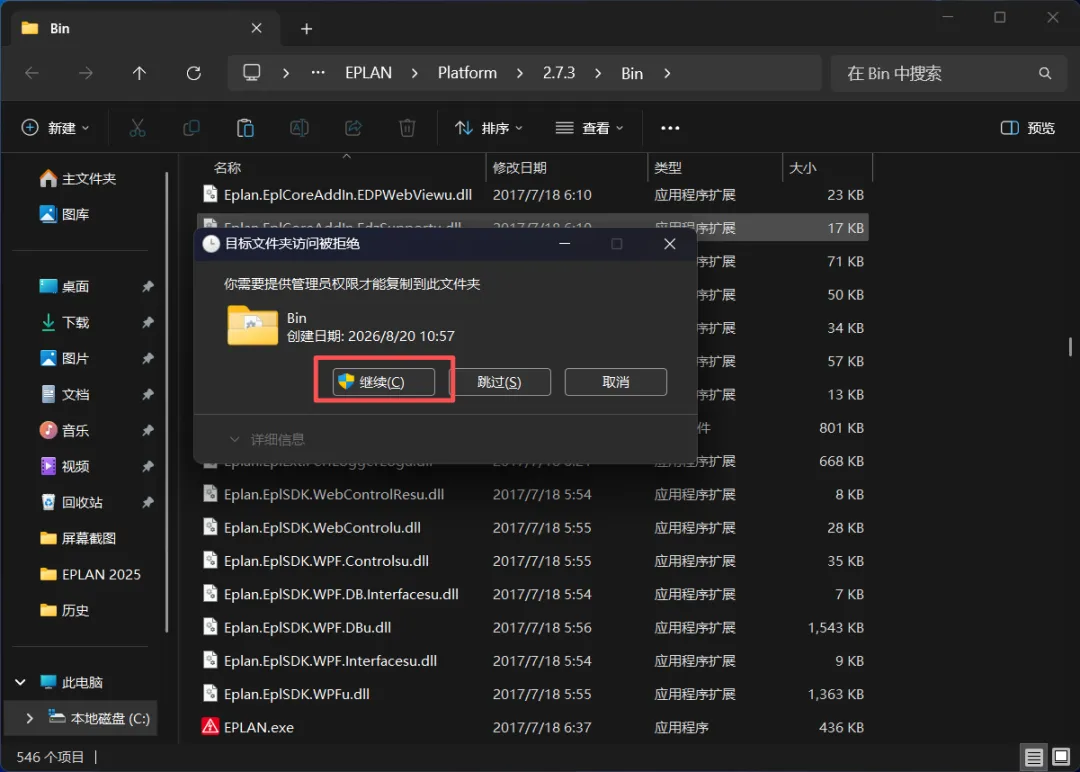Sort by Date Modified column header
This screenshot has width=1080, height=772.
click(x=519, y=168)
